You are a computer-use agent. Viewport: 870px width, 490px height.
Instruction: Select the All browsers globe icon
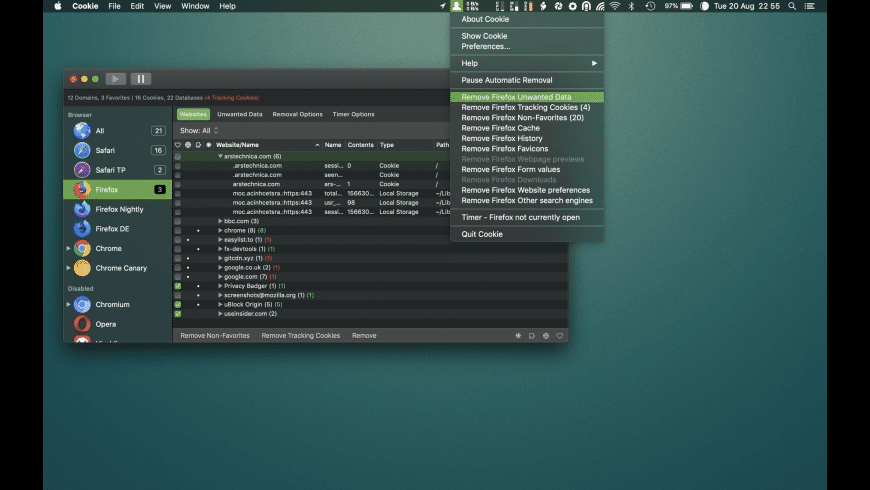coord(82,131)
